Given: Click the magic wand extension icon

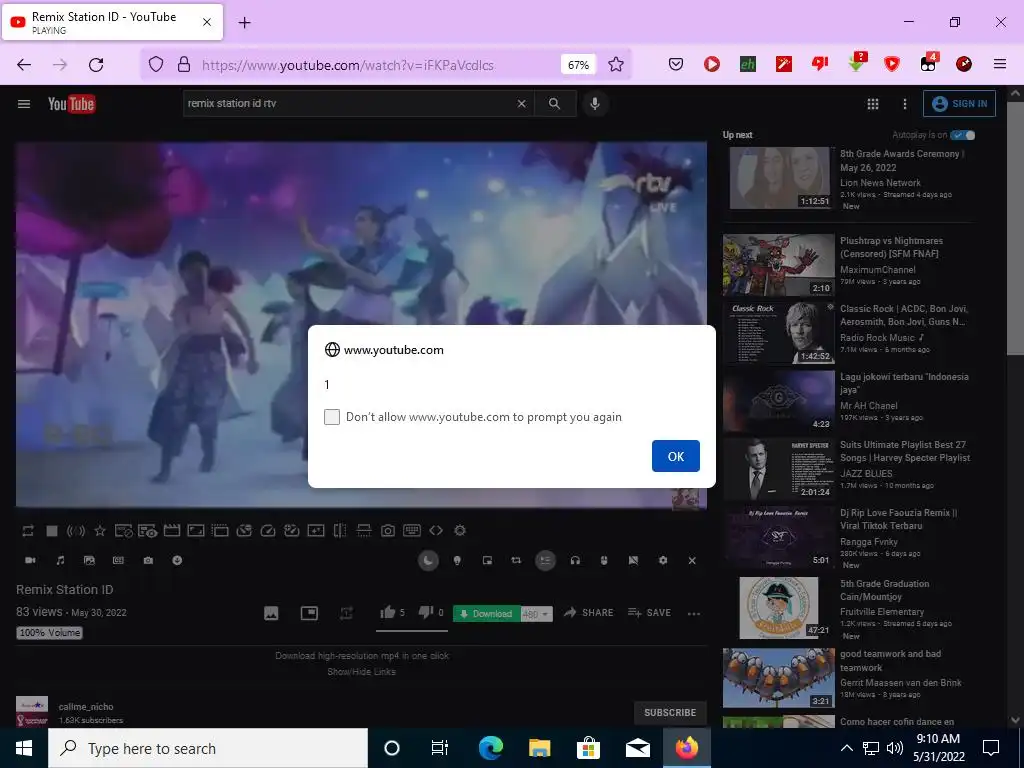Looking at the screenshot, I should pos(784,64).
